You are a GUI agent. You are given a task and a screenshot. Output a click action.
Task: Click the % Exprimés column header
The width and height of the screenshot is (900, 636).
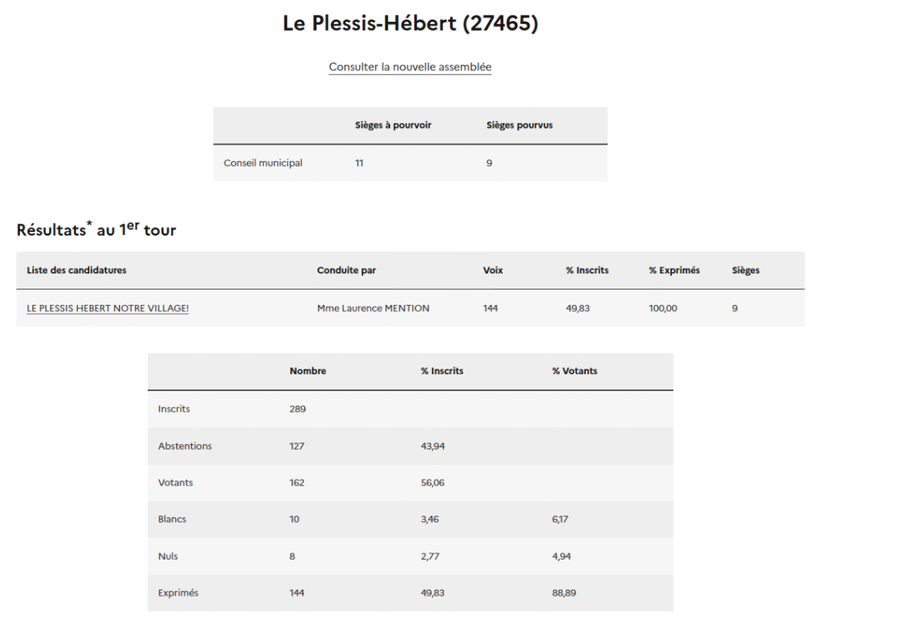(x=674, y=270)
